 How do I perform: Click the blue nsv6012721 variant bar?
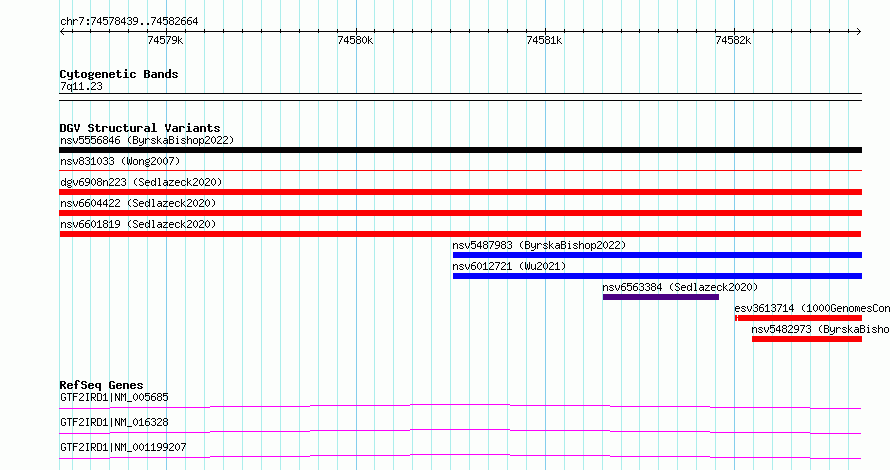coord(657,276)
